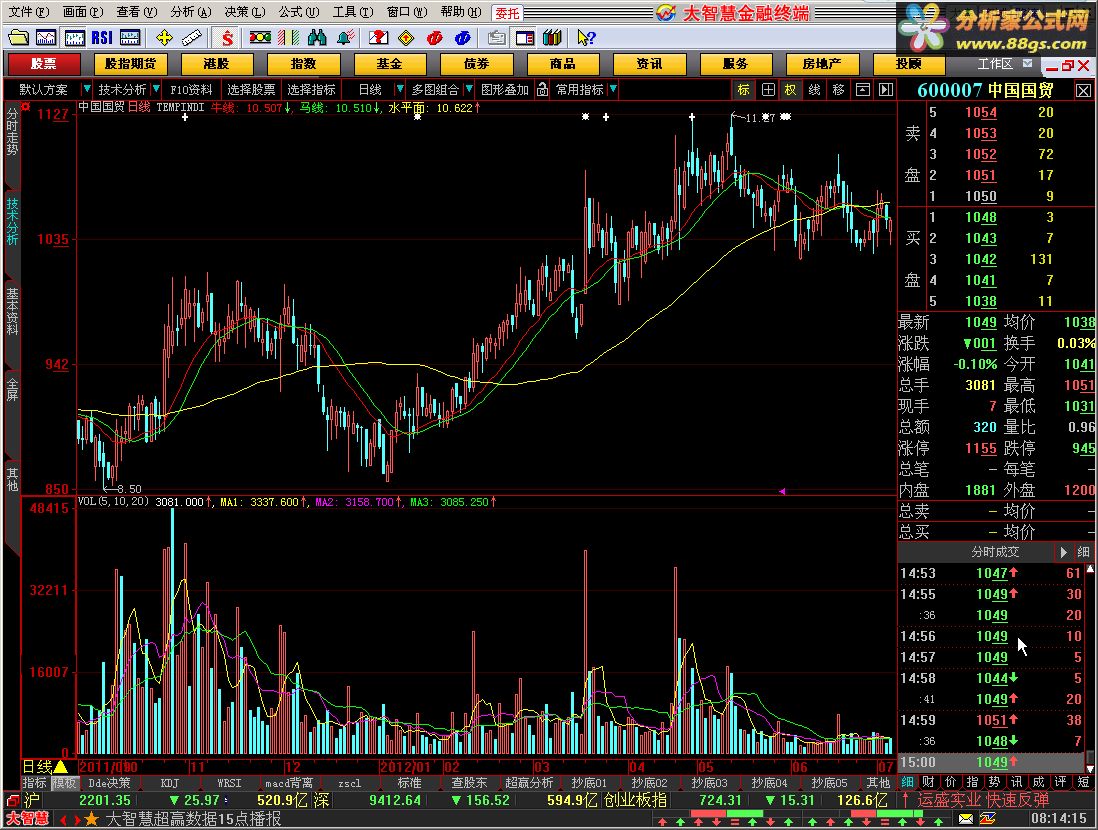Image resolution: width=1098 pixels, height=830 pixels.
Task: Click the candlestick chart toolbar icon
Action: (x=74, y=38)
